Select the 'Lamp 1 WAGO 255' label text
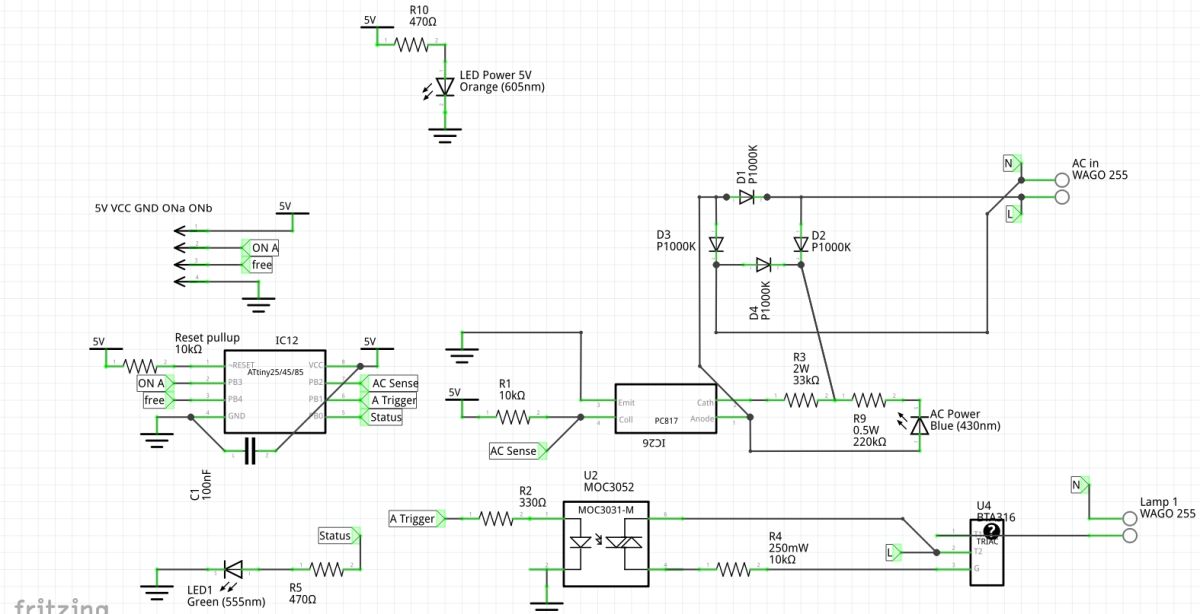 1168,508
